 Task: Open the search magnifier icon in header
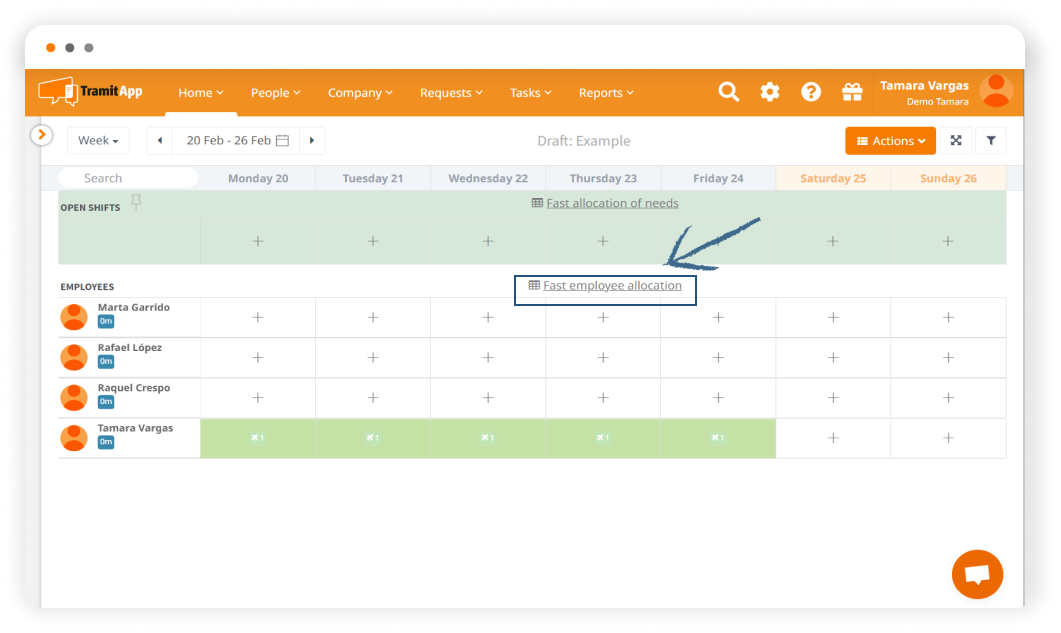pyautogui.click(x=729, y=92)
